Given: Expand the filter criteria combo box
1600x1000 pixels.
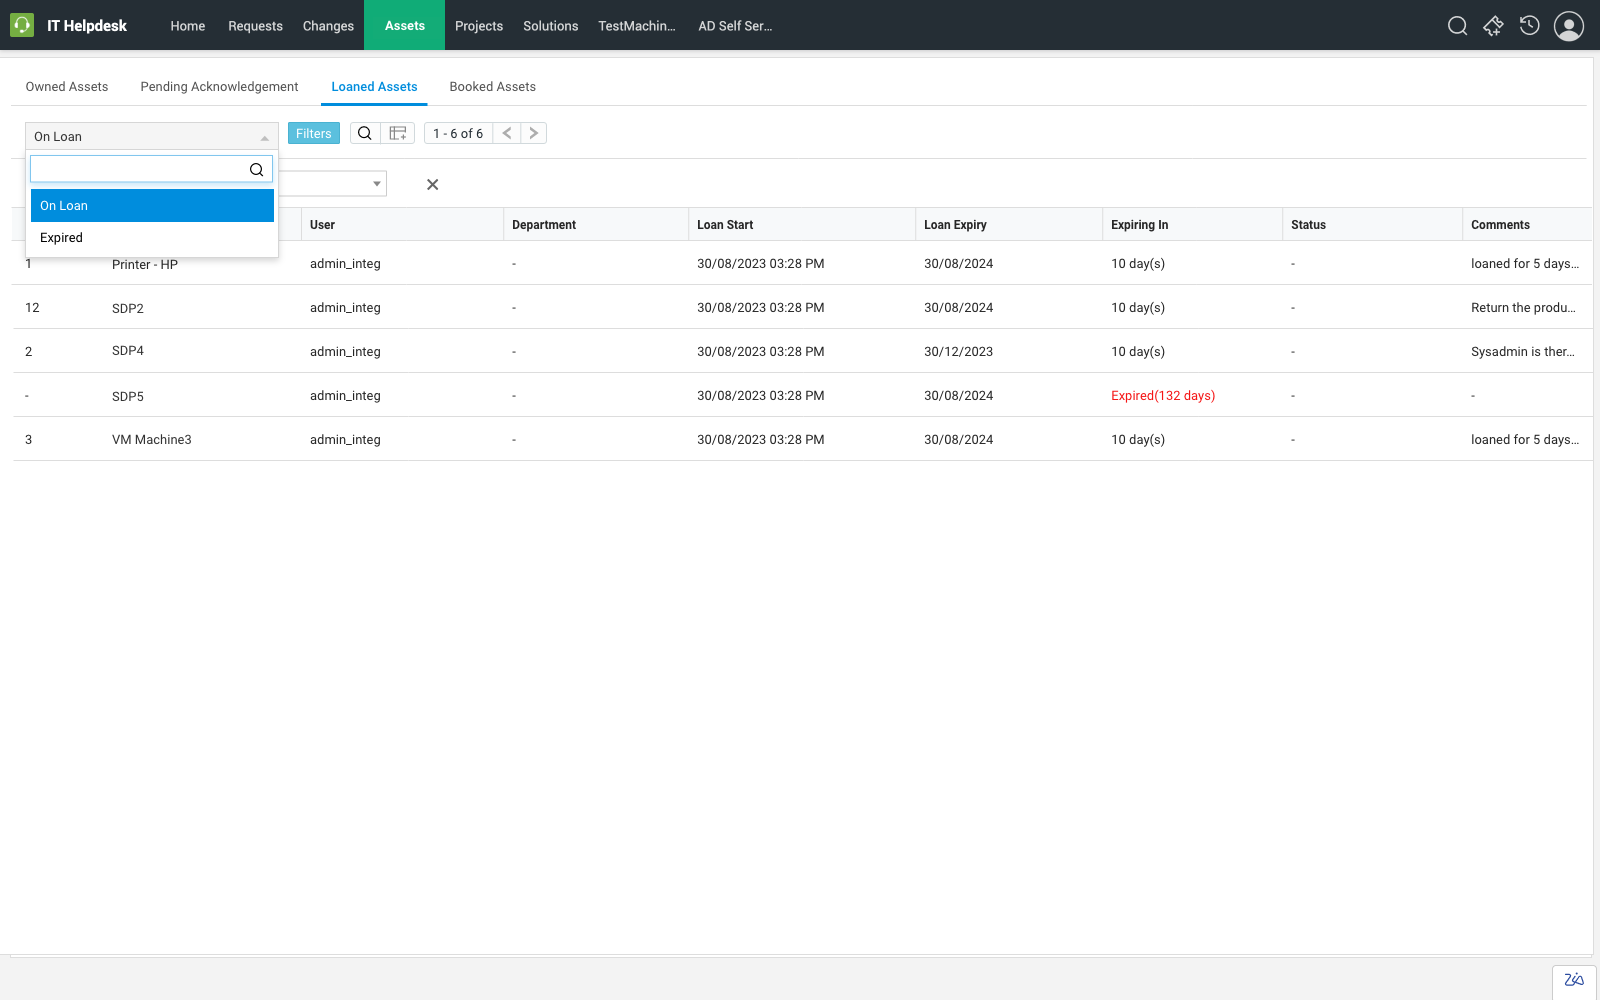Looking at the screenshot, I should (x=376, y=184).
